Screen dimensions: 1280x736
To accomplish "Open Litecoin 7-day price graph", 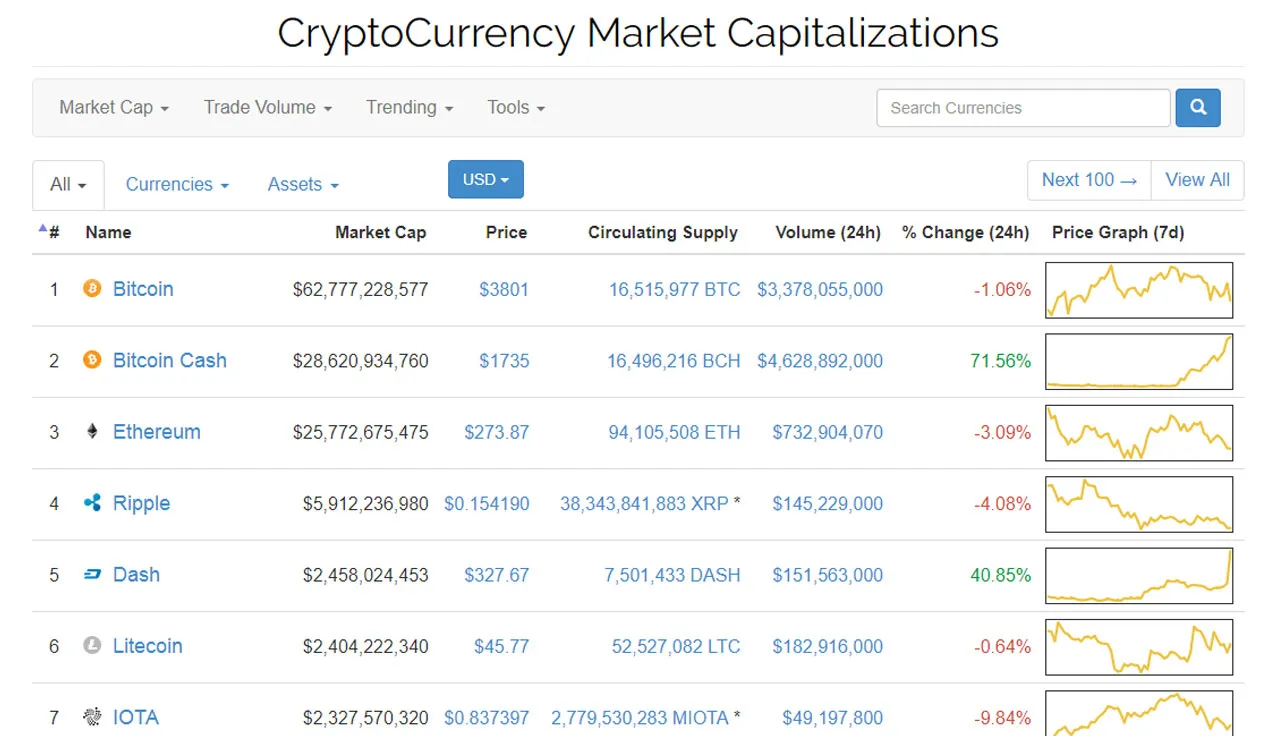I will [1139, 647].
